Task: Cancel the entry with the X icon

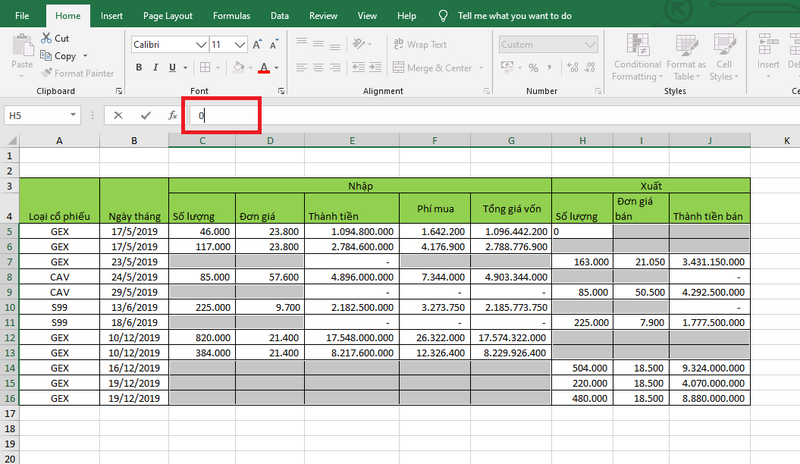Action: point(118,115)
